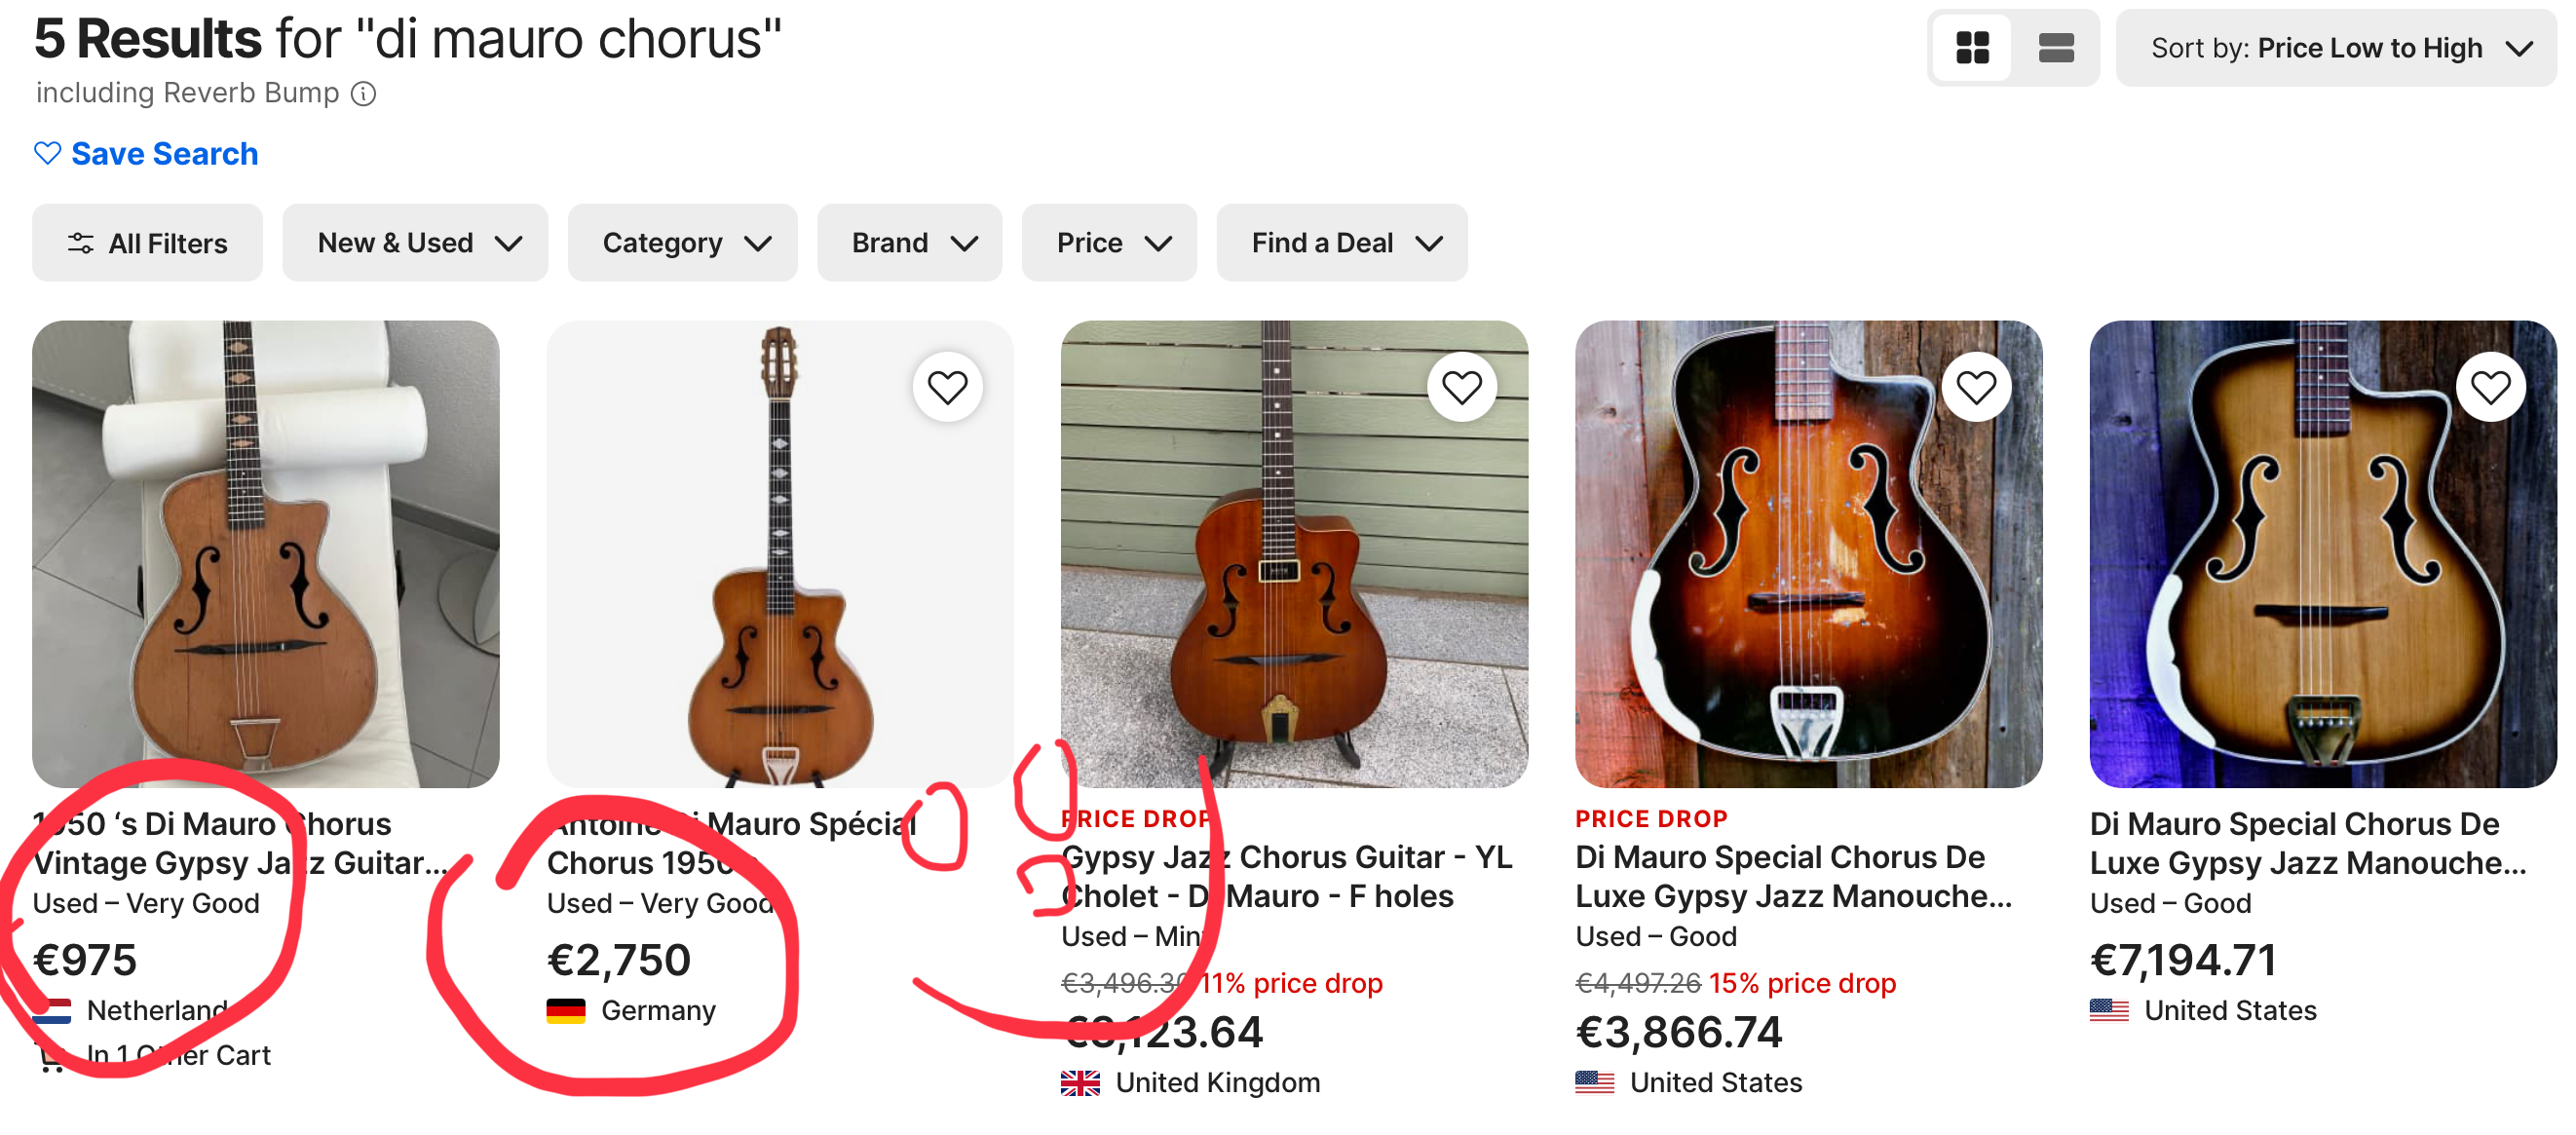
Task: Open the All Filters panel
Action: [x=147, y=243]
